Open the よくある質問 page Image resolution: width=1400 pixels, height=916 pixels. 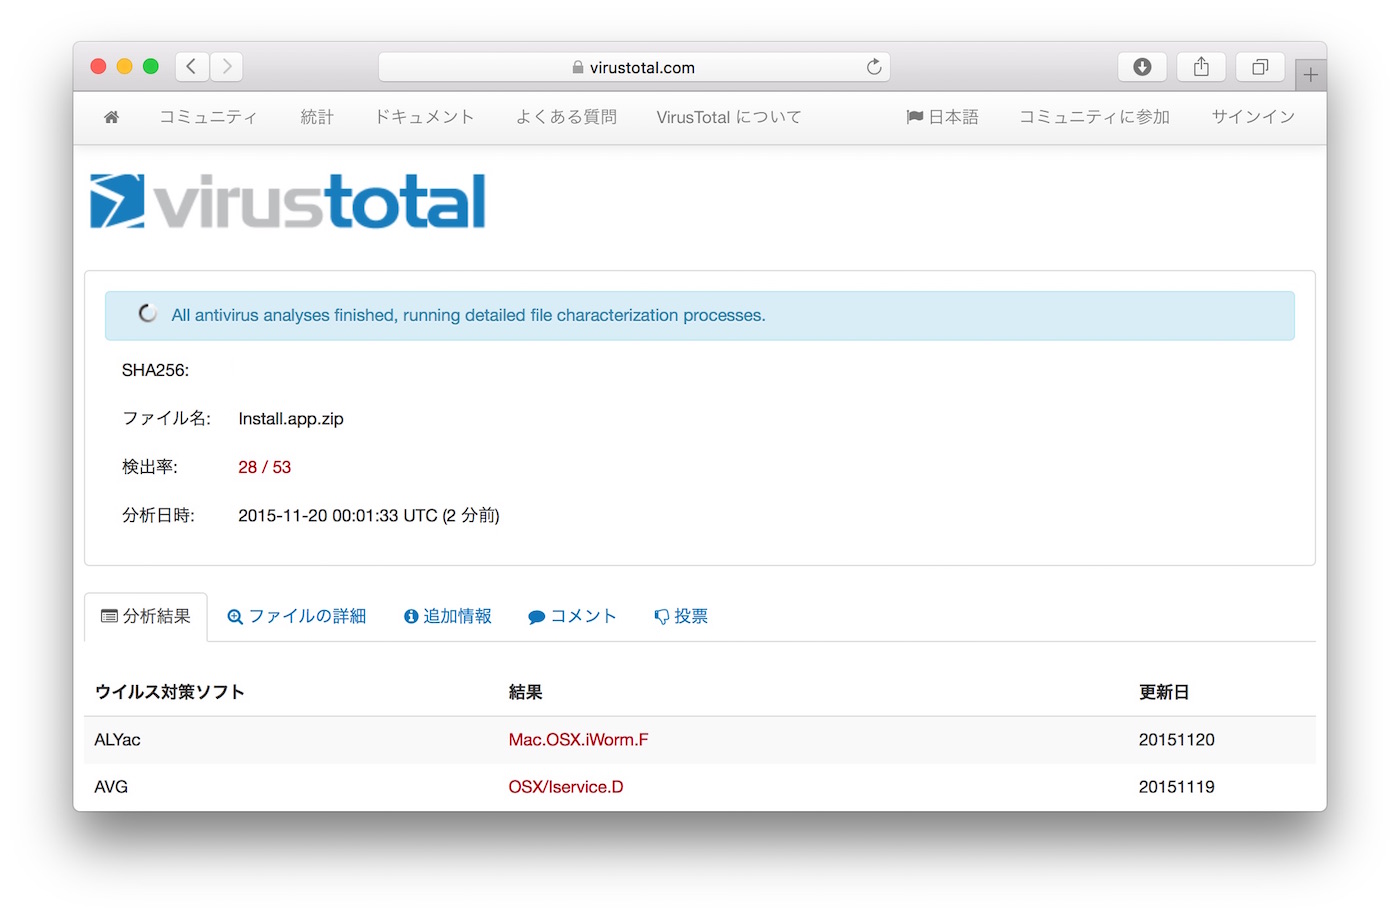566,117
